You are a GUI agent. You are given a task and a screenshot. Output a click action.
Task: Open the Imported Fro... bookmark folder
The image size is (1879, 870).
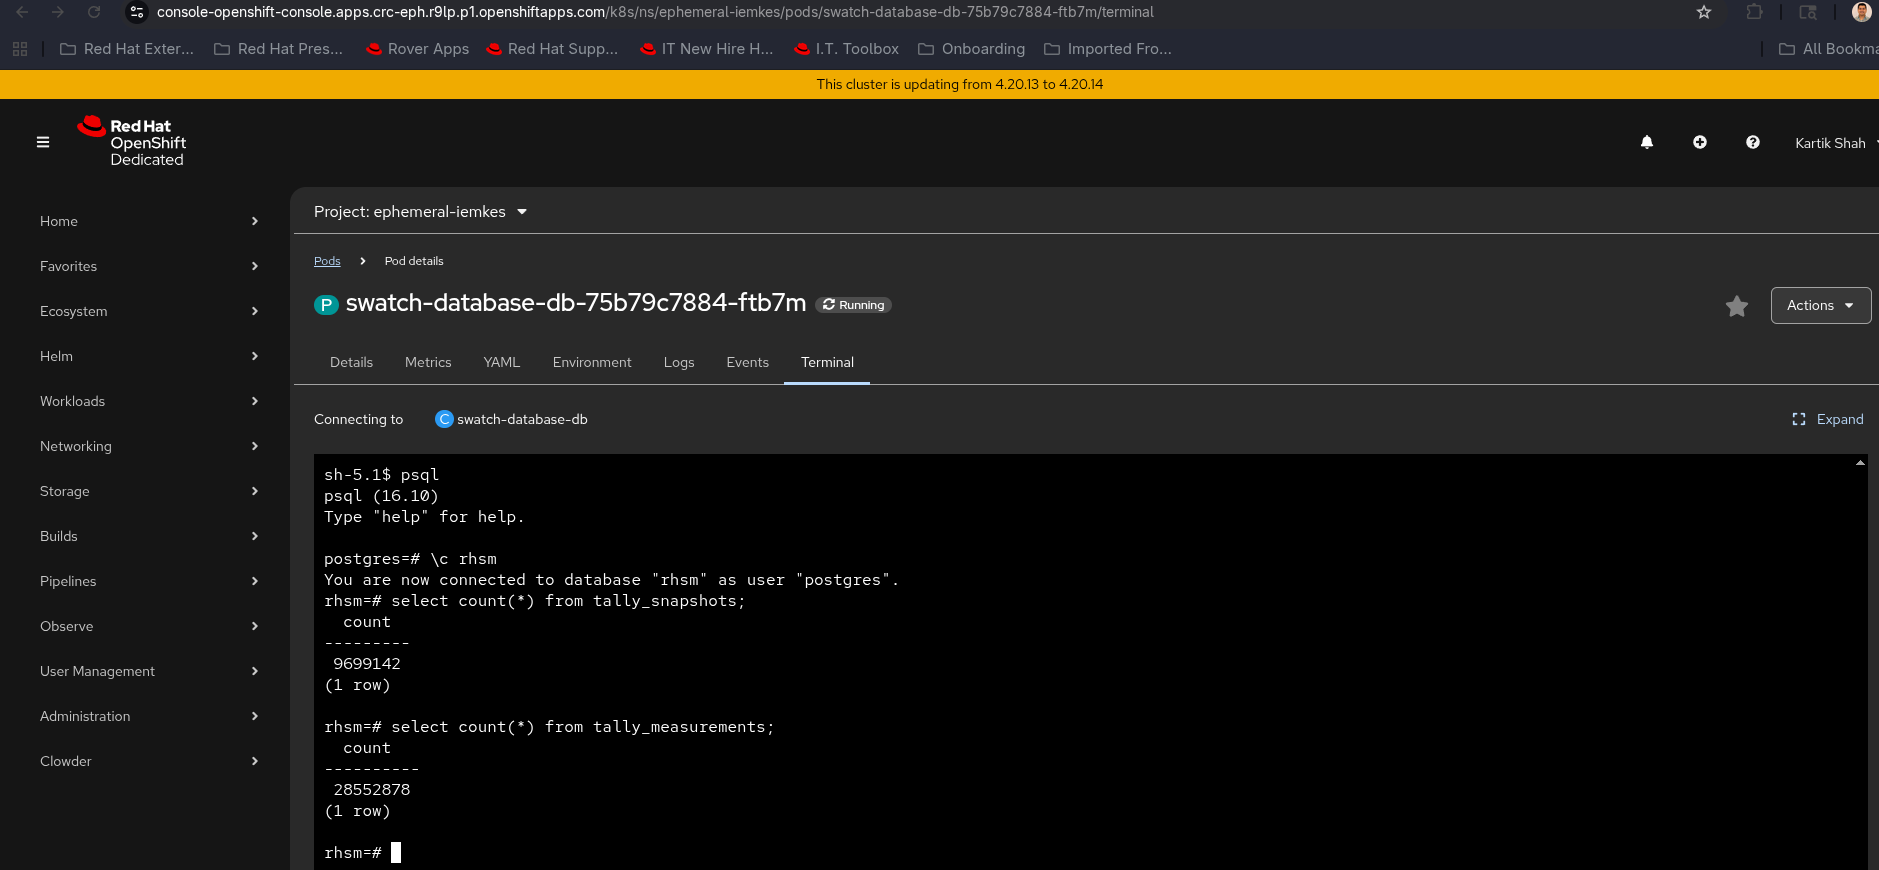[x=1108, y=49]
